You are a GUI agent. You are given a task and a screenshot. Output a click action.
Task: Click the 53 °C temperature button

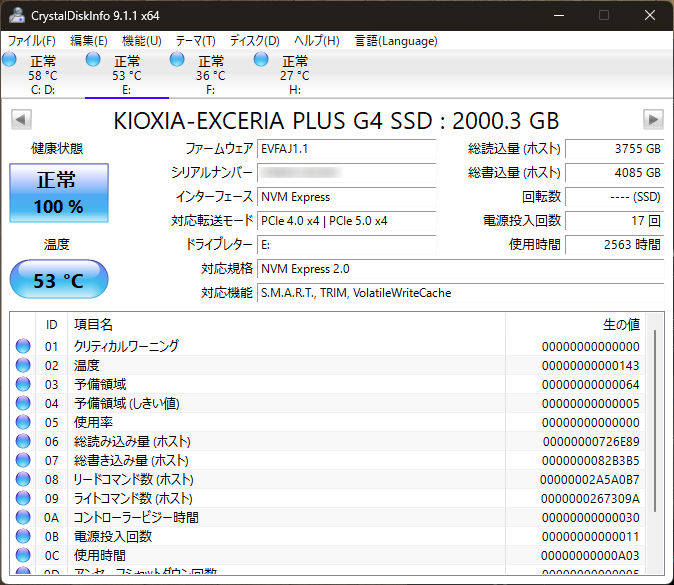tap(59, 279)
